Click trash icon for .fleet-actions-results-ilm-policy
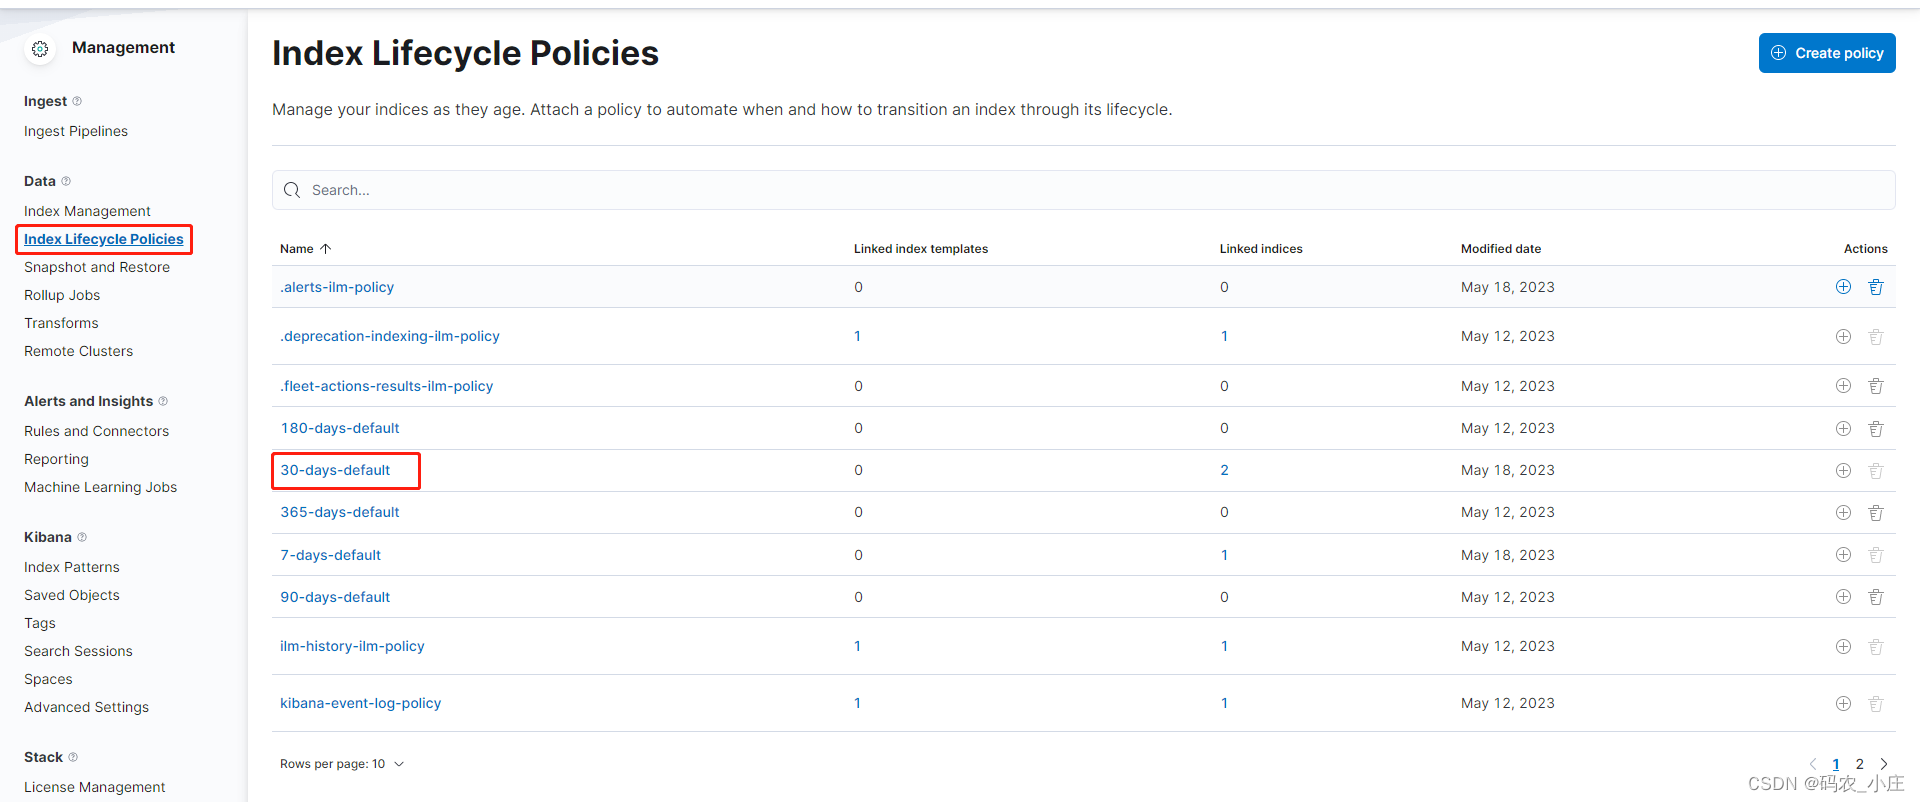The width and height of the screenshot is (1920, 802). [1876, 386]
